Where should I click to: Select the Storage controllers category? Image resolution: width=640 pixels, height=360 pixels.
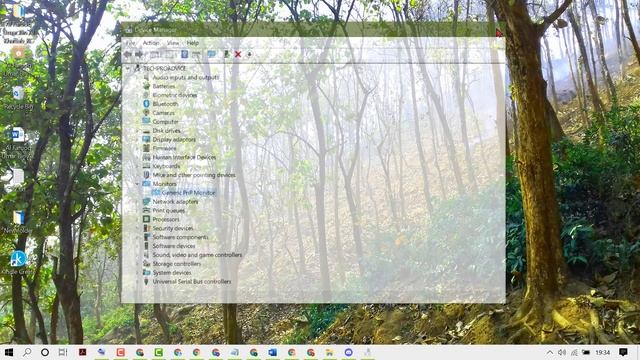(x=177, y=264)
